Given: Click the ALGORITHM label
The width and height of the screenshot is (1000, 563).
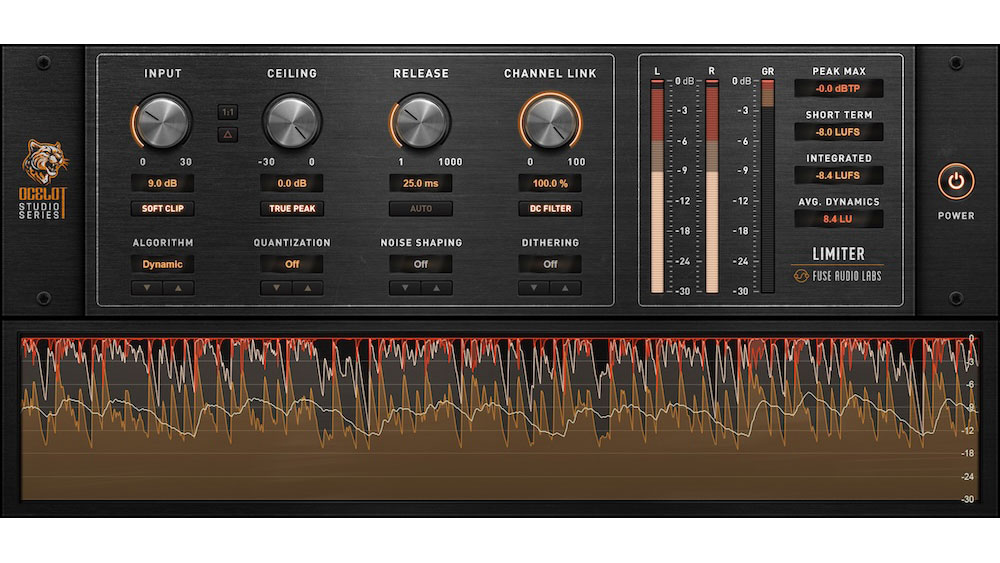Looking at the screenshot, I should coord(163,243).
